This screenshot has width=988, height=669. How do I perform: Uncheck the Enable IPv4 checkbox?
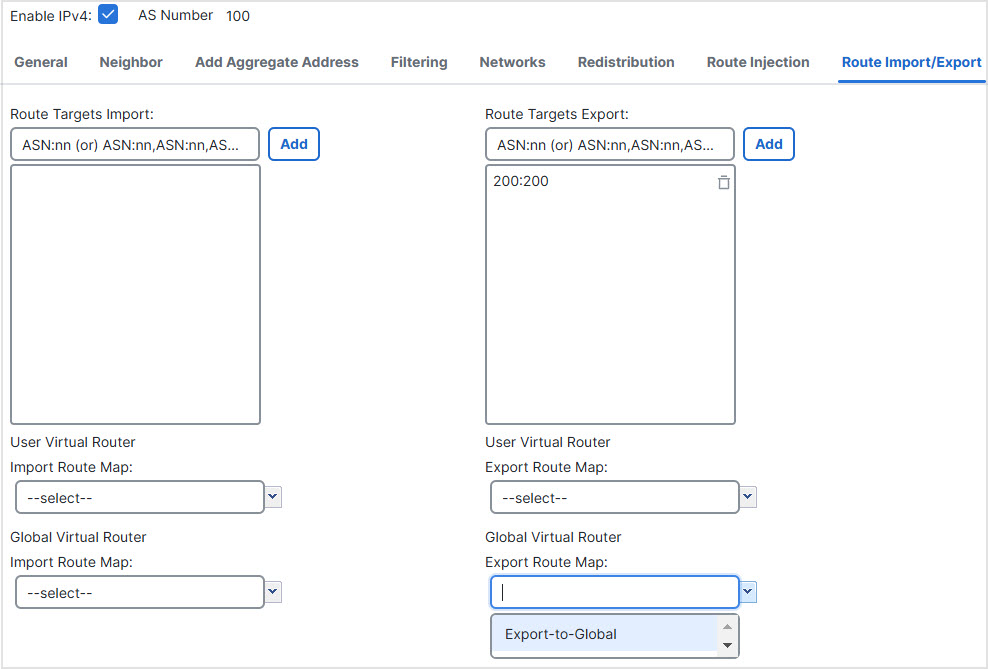pos(108,15)
